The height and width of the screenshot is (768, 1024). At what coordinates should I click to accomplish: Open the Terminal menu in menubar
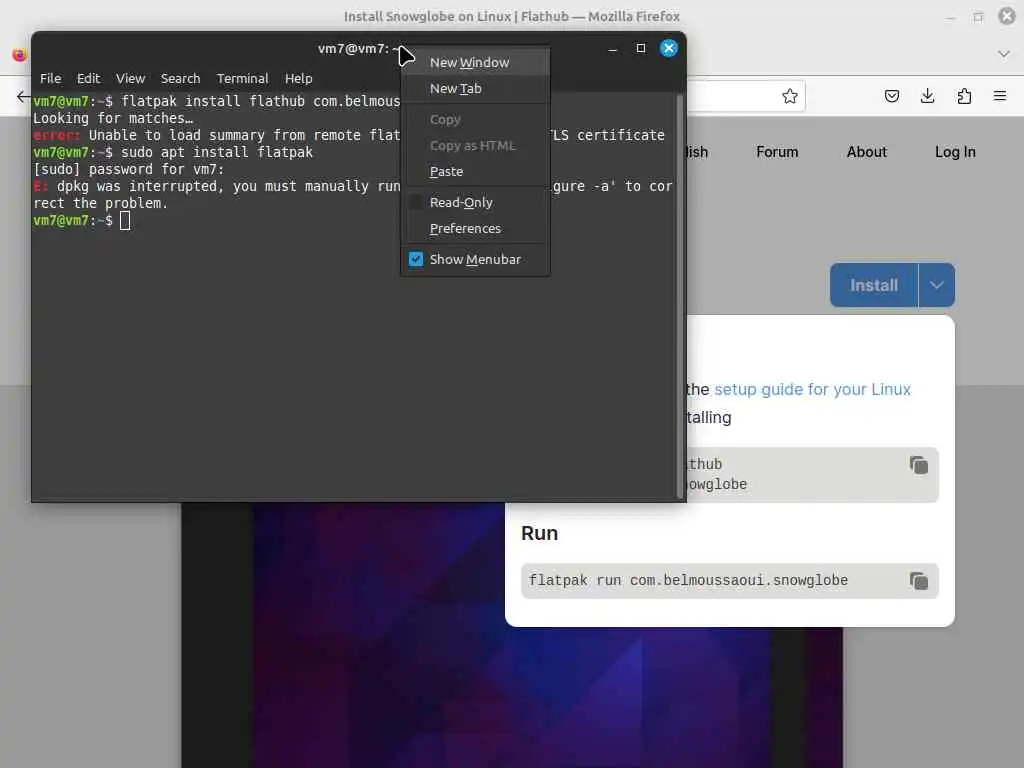pos(242,78)
